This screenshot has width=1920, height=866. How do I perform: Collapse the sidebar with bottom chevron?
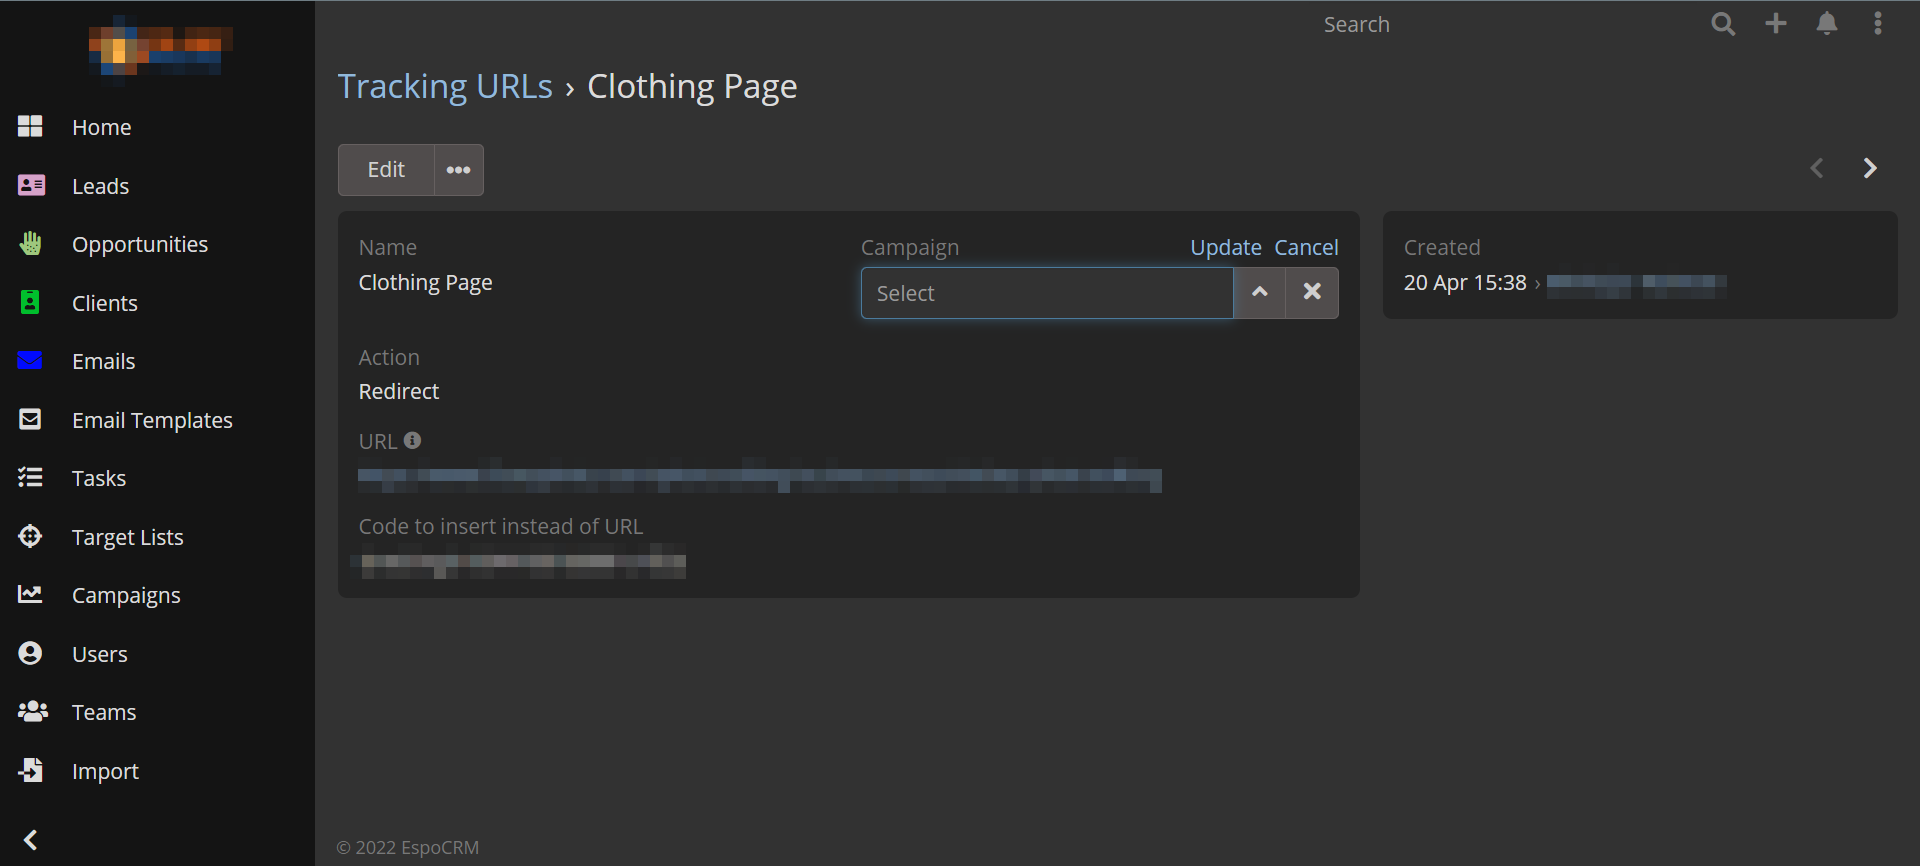pyautogui.click(x=31, y=840)
